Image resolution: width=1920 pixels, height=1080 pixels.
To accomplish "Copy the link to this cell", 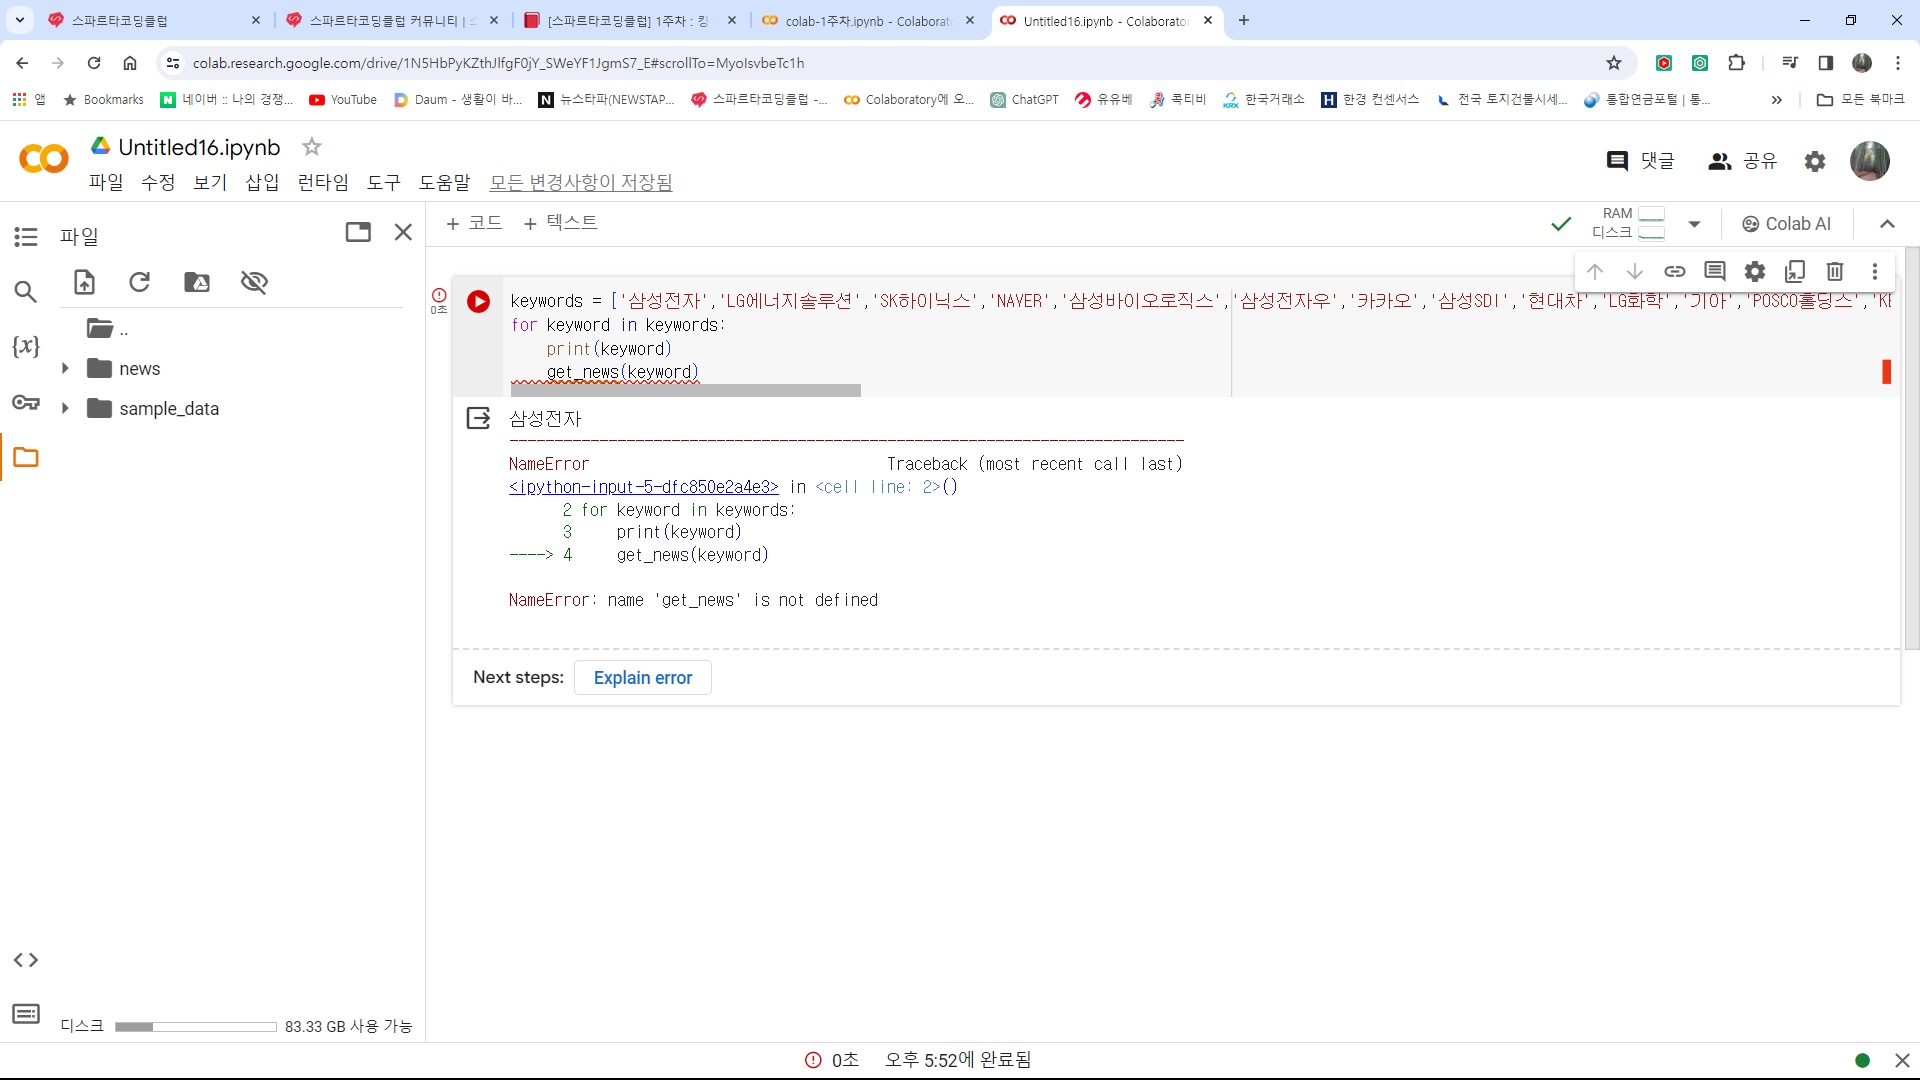I will click(x=1675, y=271).
